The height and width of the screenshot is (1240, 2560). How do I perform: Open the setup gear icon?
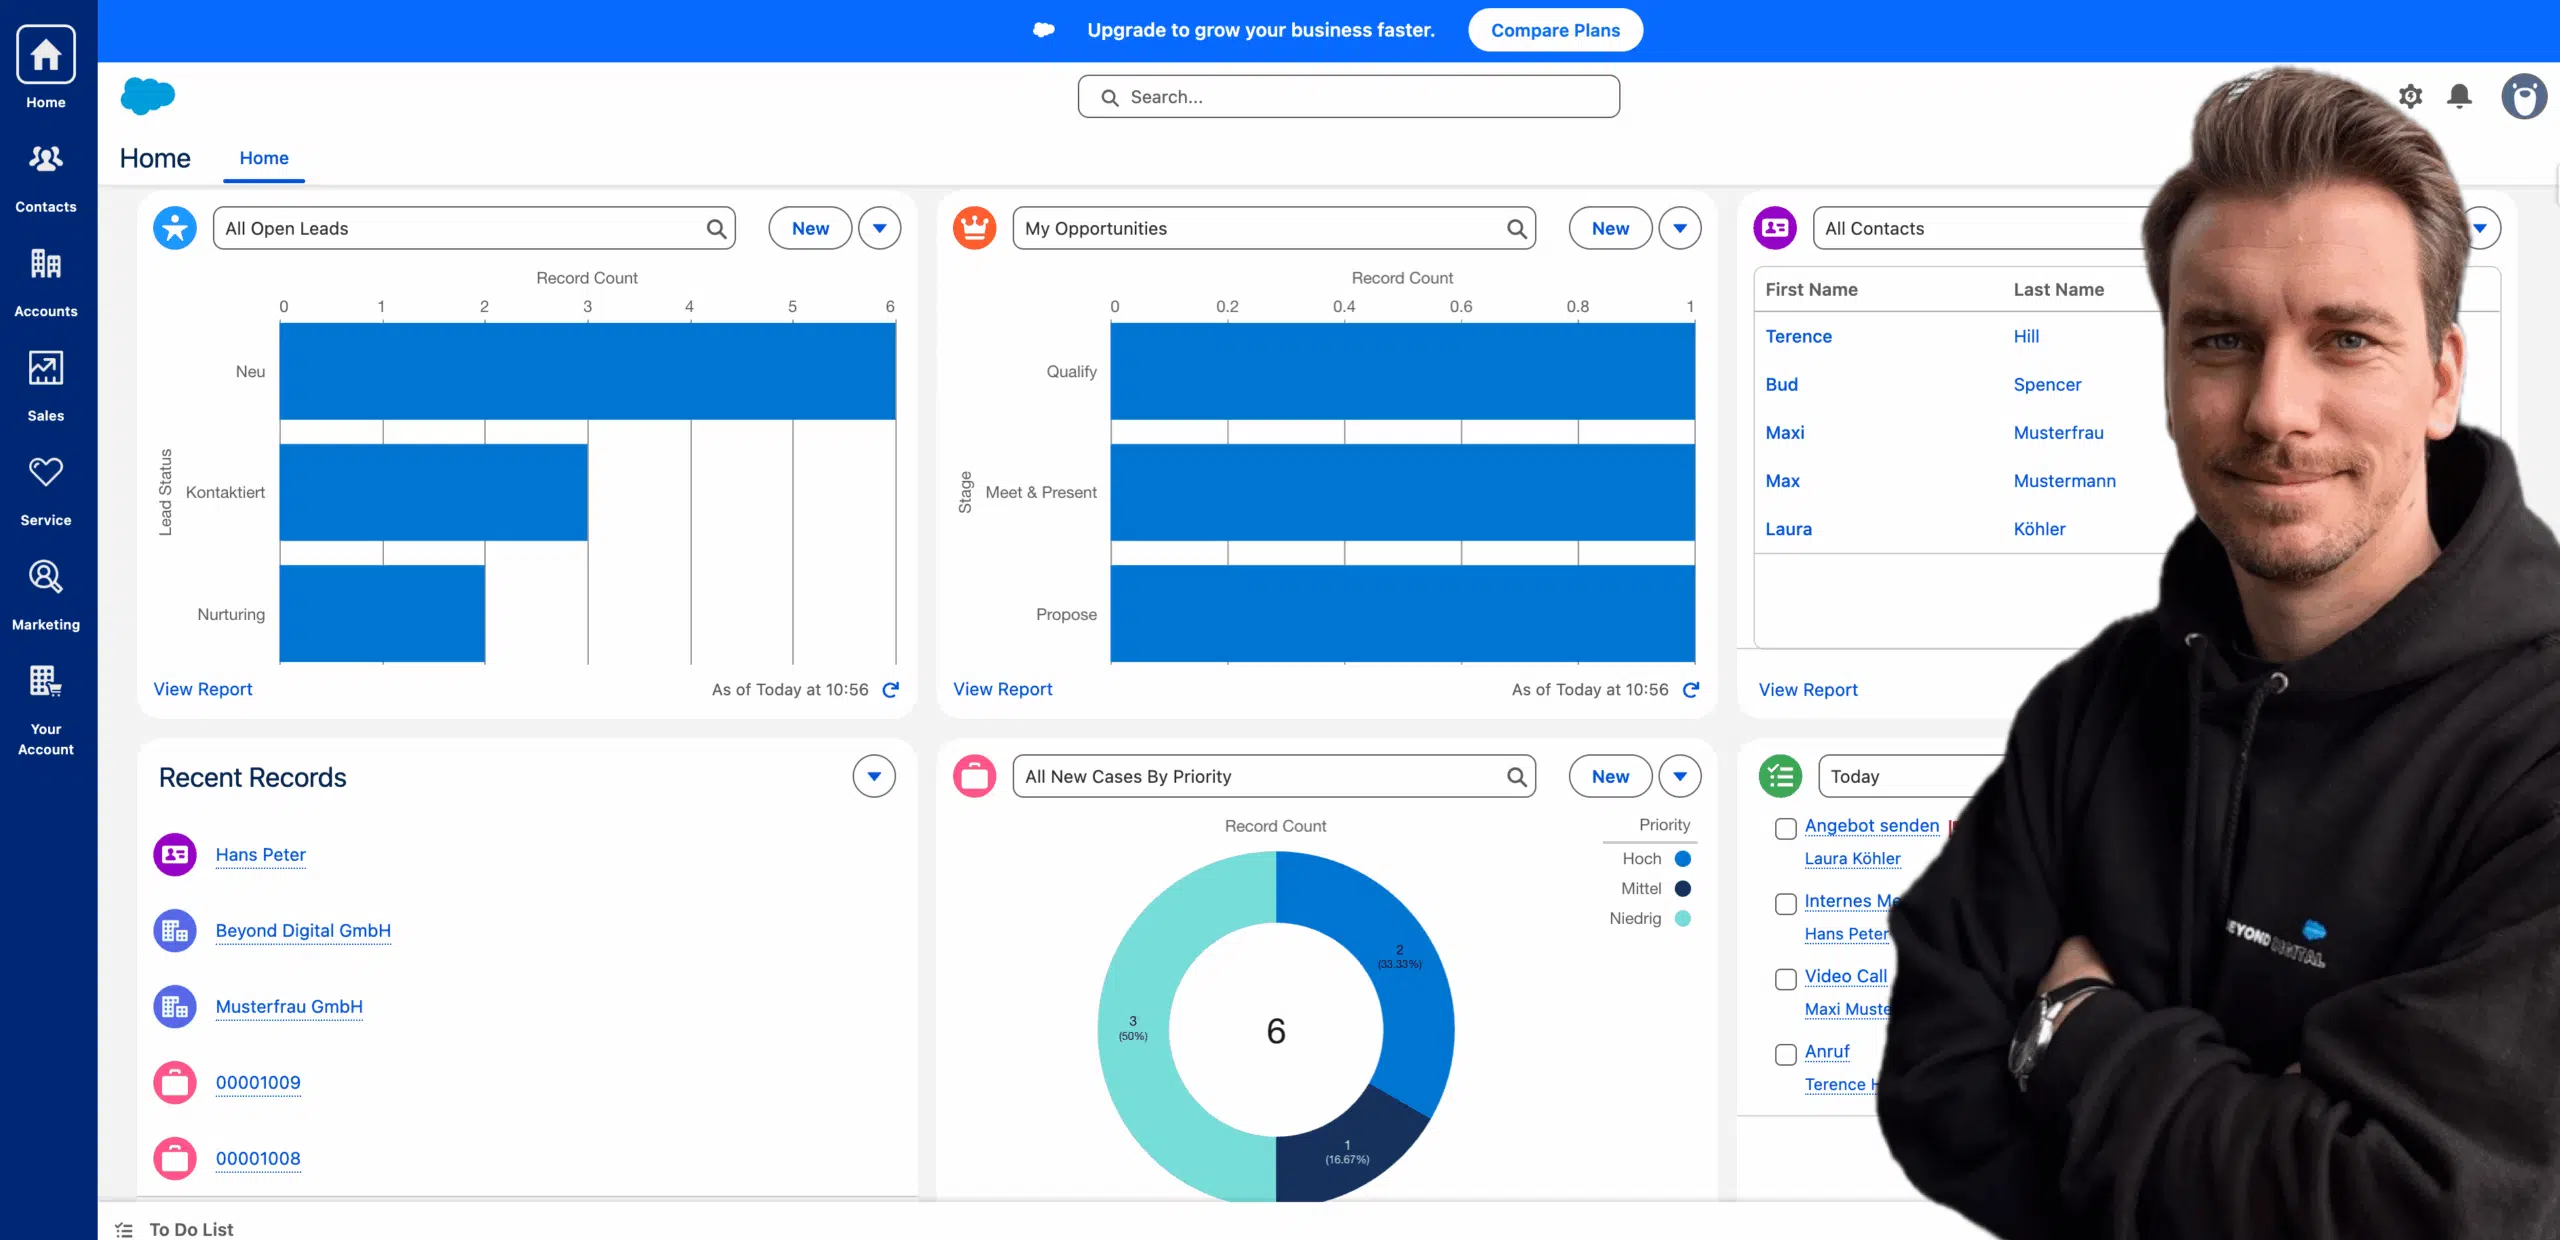point(2410,96)
